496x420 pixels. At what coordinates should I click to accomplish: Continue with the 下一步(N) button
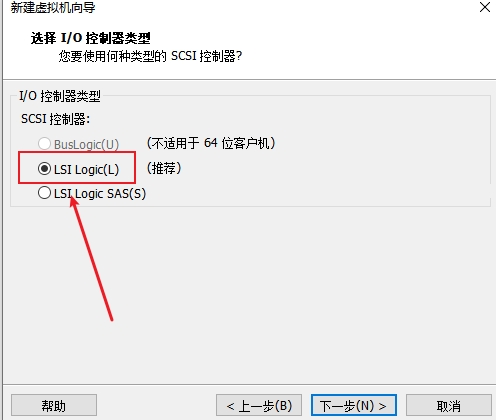[x=354, y=405]
